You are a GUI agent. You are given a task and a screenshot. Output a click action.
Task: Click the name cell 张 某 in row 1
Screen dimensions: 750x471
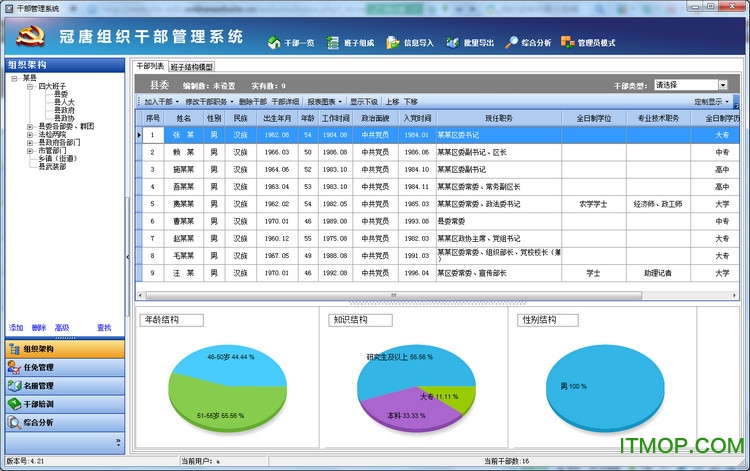click(x=184, y=135)
